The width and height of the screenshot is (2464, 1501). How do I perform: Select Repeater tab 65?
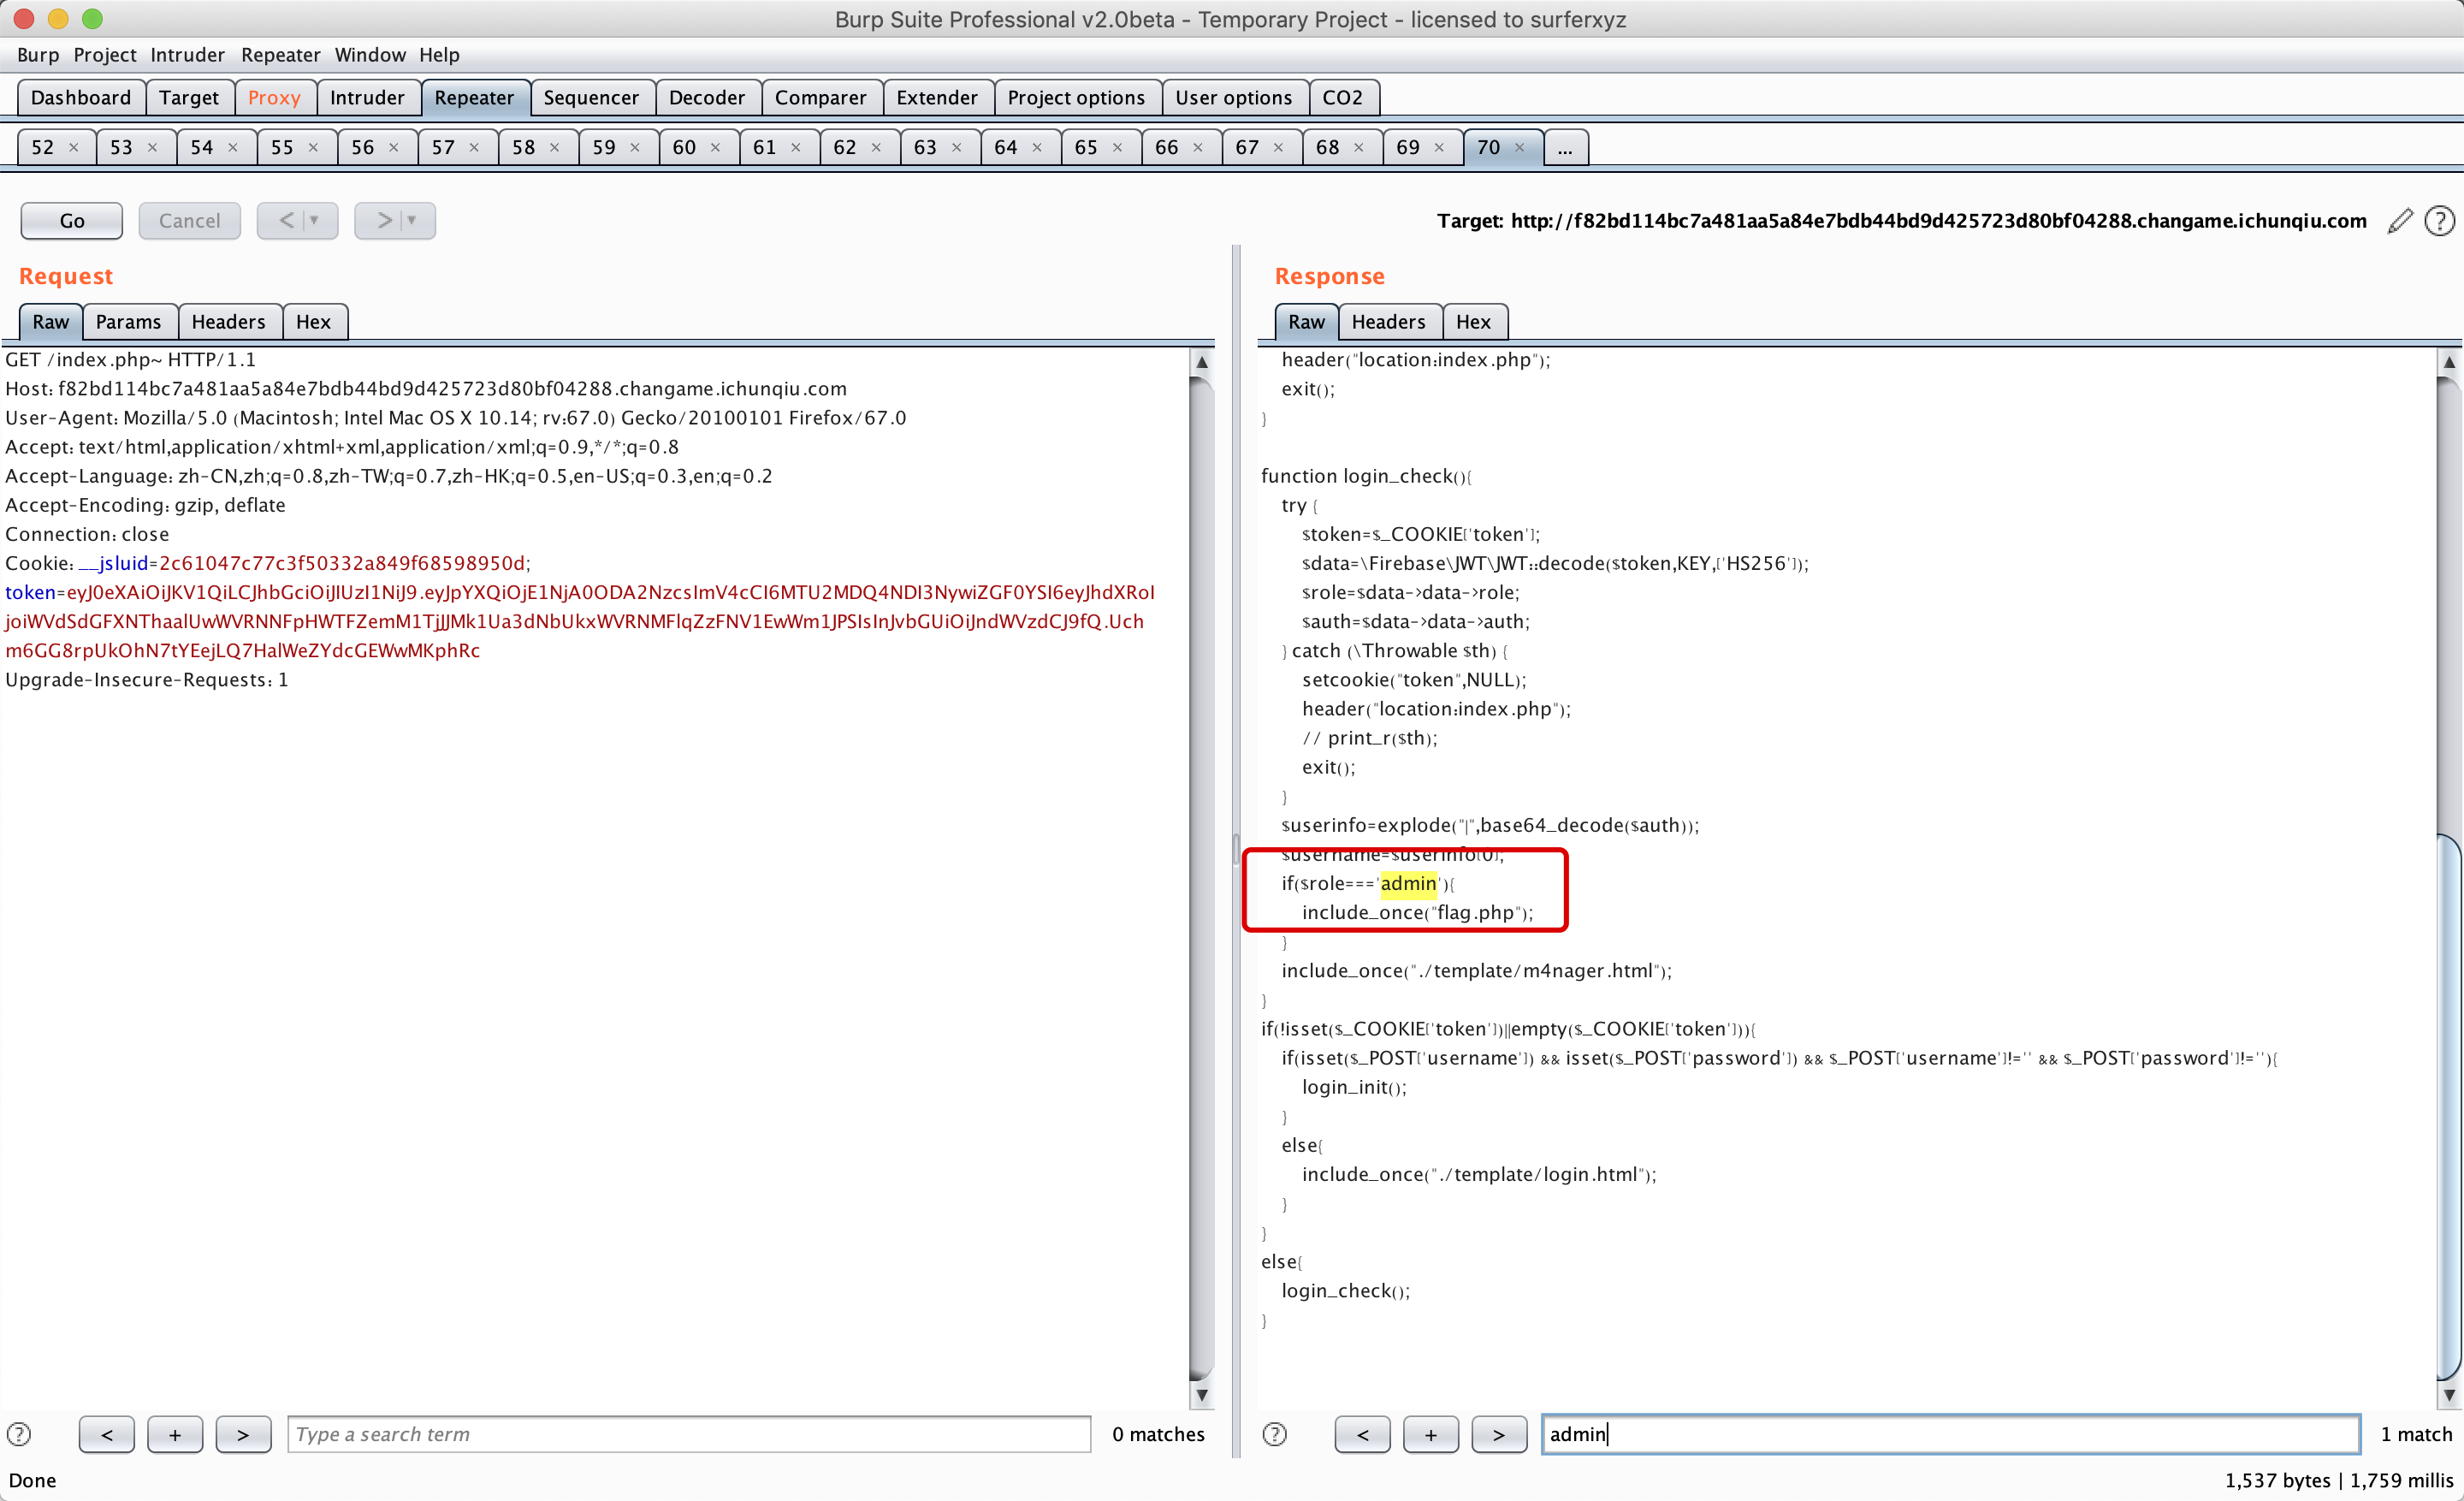click(x=1086, y=148)
